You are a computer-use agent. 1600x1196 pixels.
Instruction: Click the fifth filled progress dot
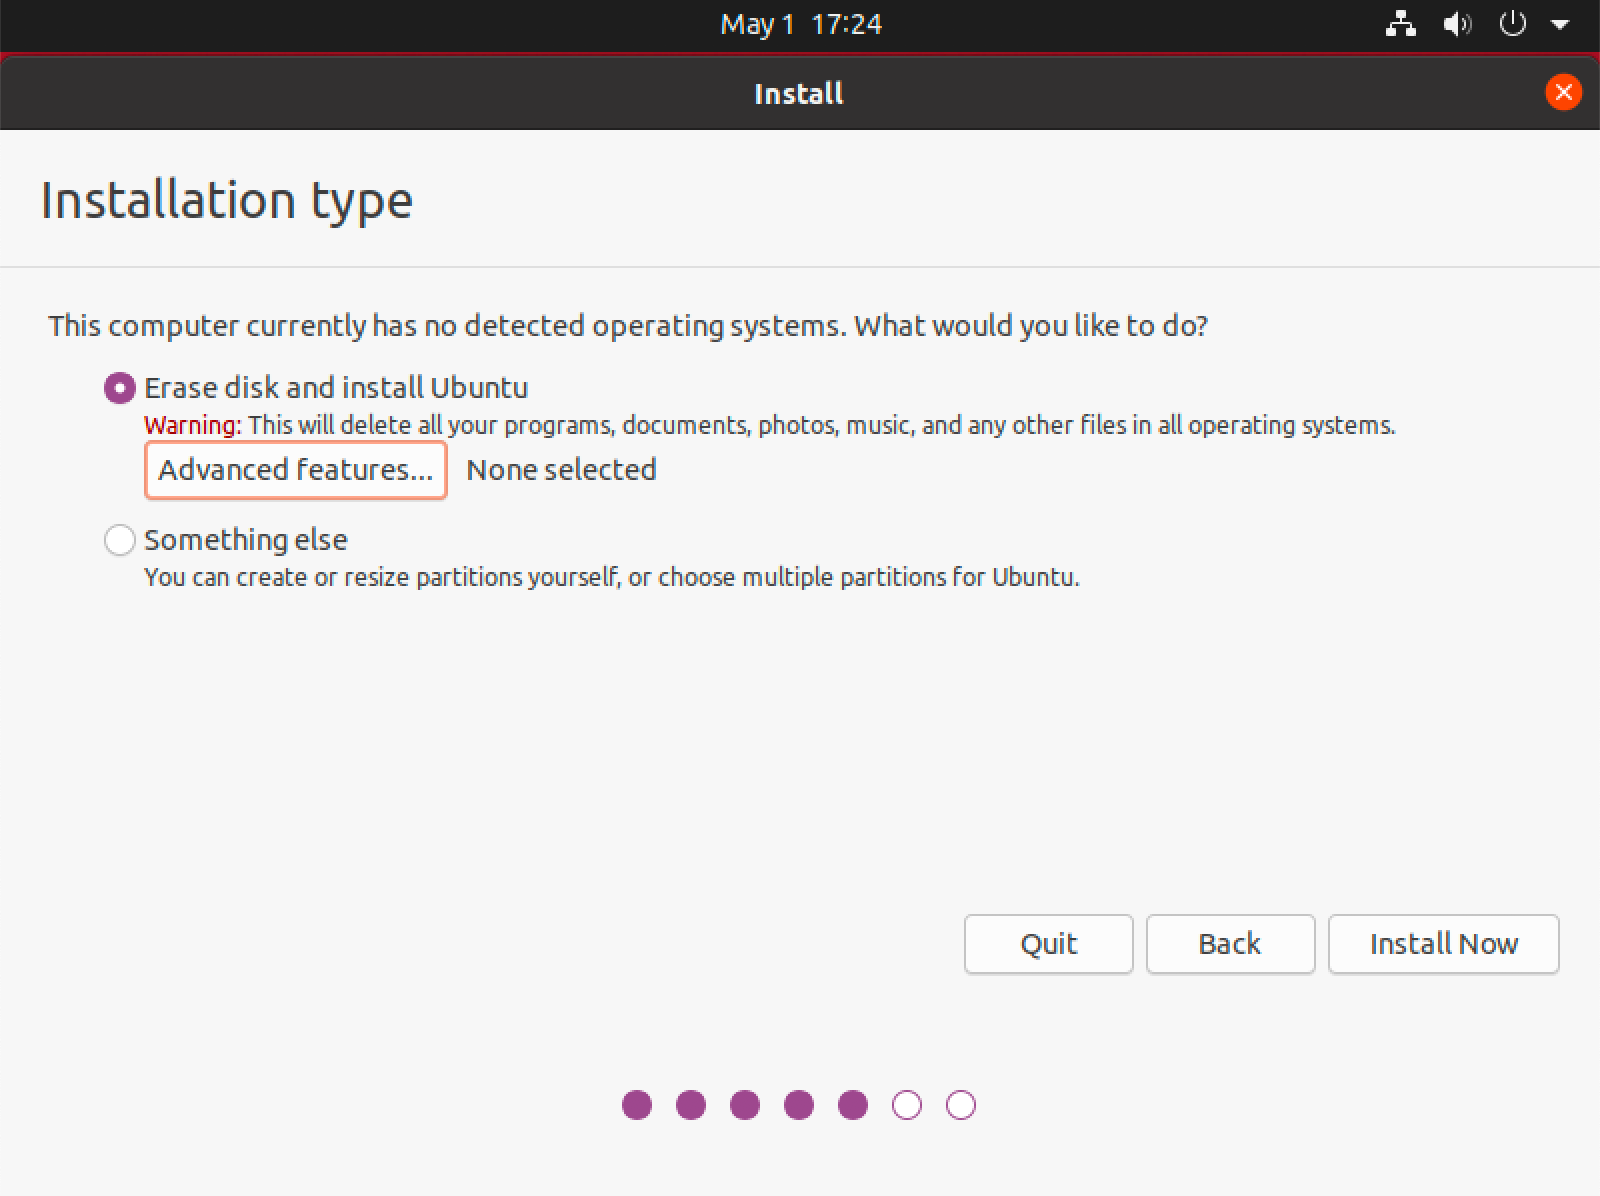point(853,1105)
